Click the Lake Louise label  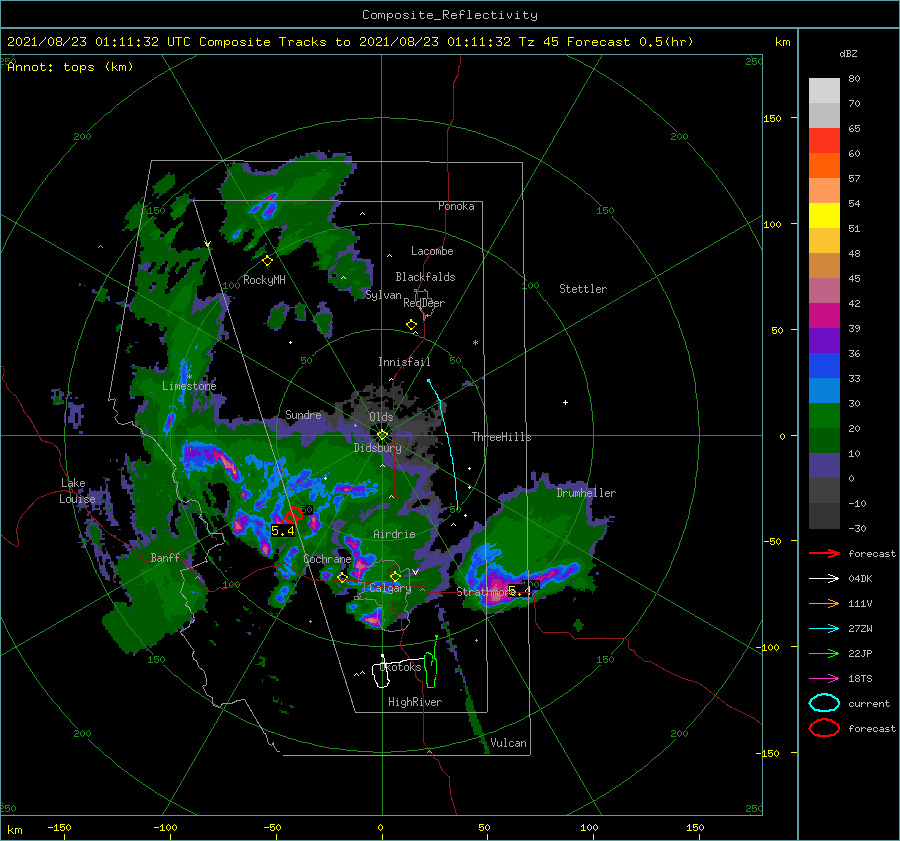click(77, 491)
